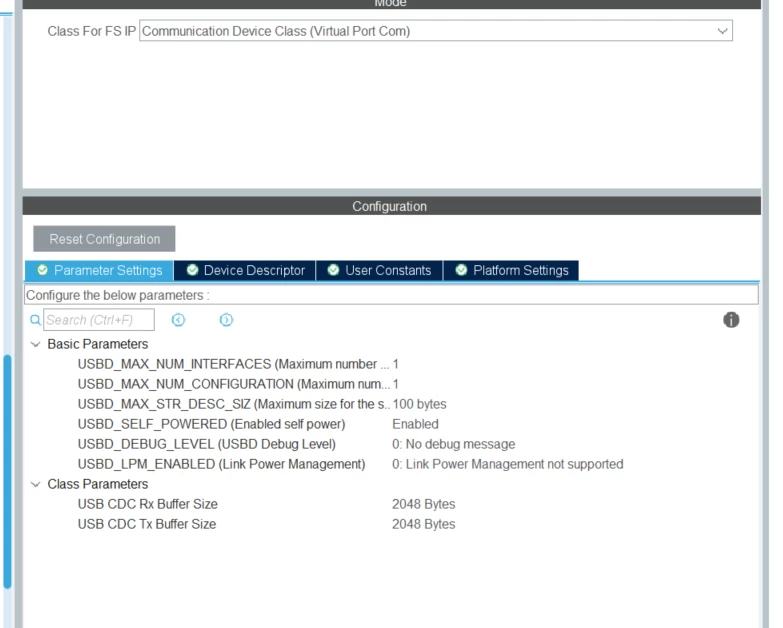Collapse the Class Parameters section

coord(35,484)
